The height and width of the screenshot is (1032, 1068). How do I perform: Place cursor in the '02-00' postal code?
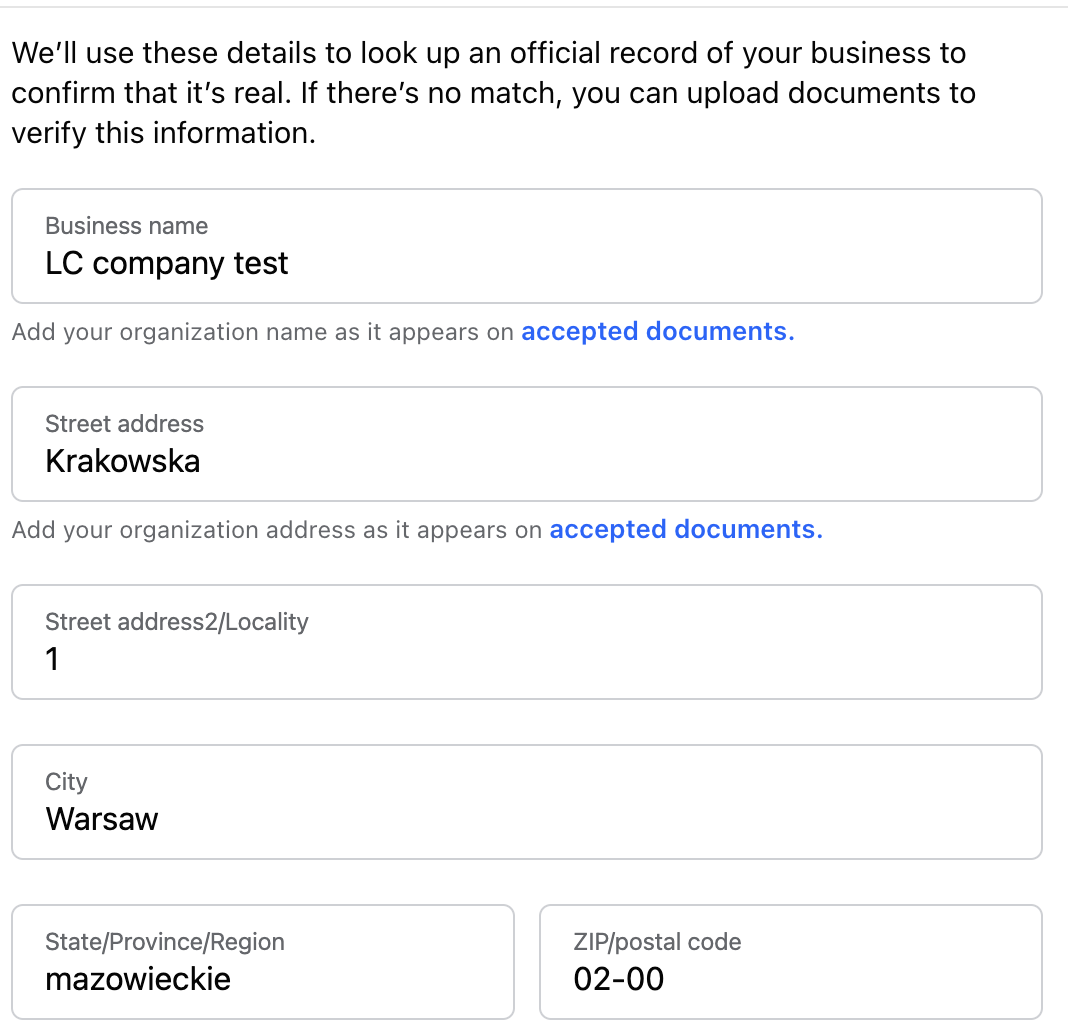click(618, 978)
